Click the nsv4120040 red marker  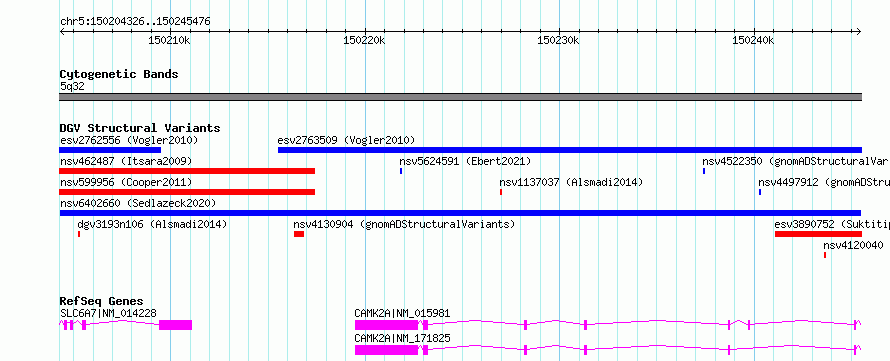[x=825, y=255]
